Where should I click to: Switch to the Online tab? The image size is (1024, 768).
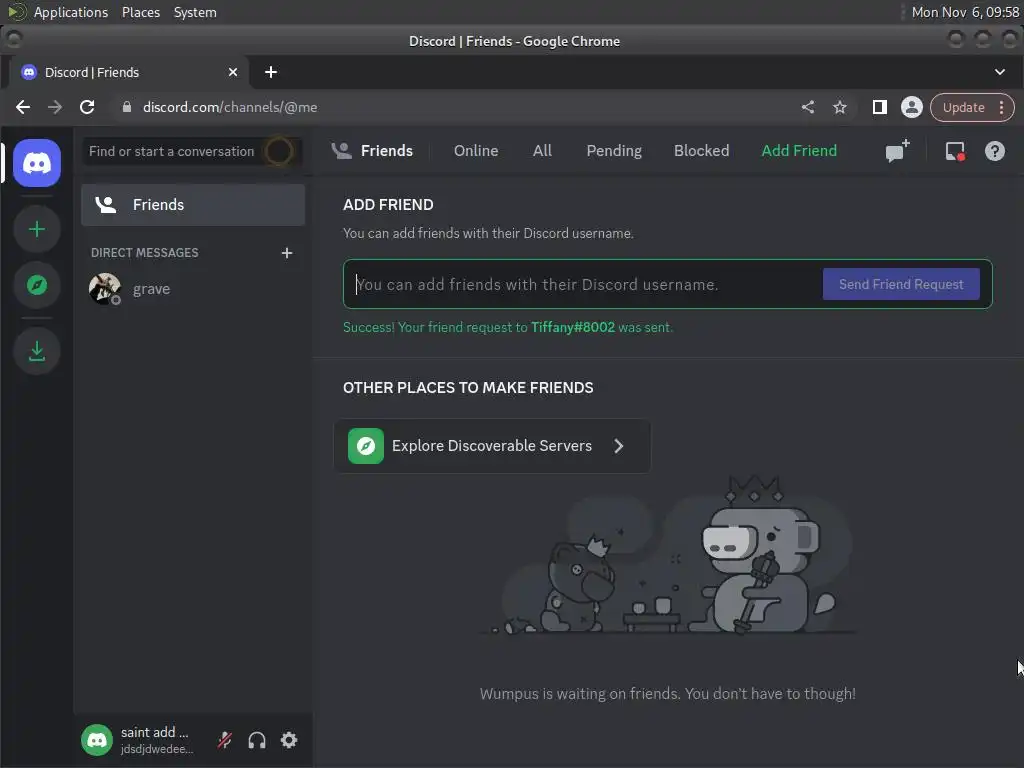coord(476,151)
